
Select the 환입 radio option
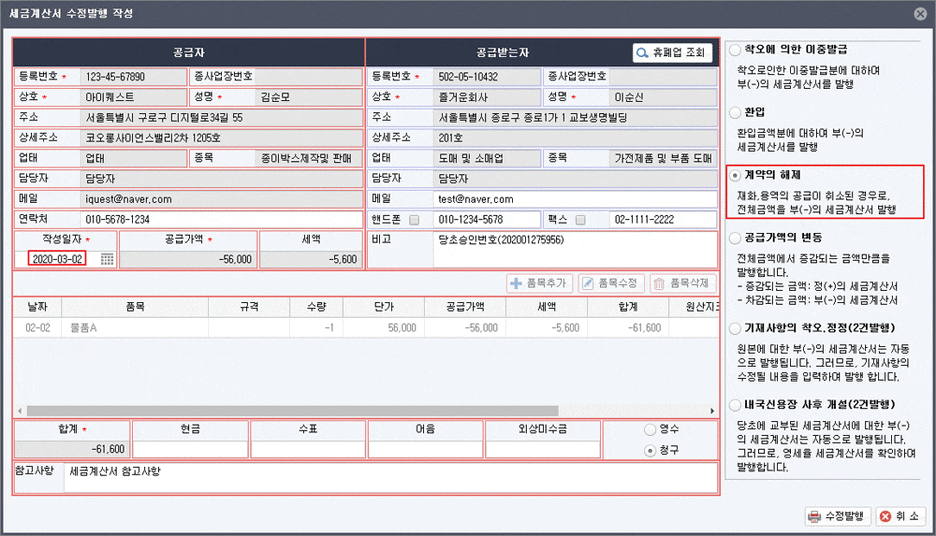[x=735, y=112]
